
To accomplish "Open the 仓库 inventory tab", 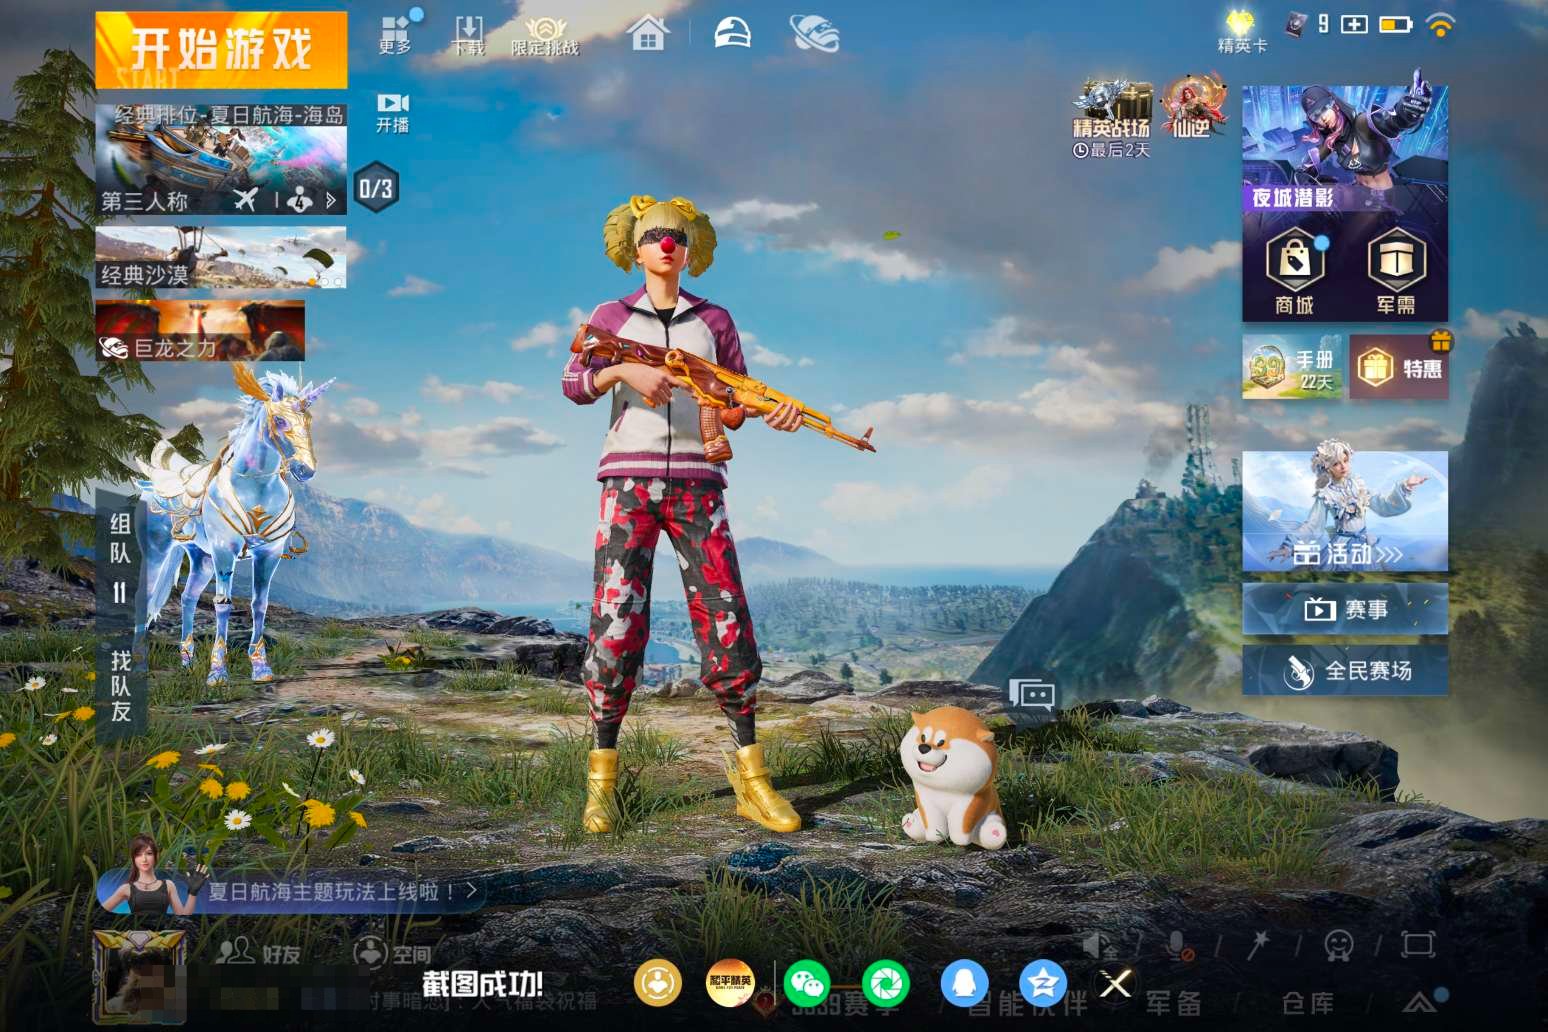I will click(x=1308, y=1002).
